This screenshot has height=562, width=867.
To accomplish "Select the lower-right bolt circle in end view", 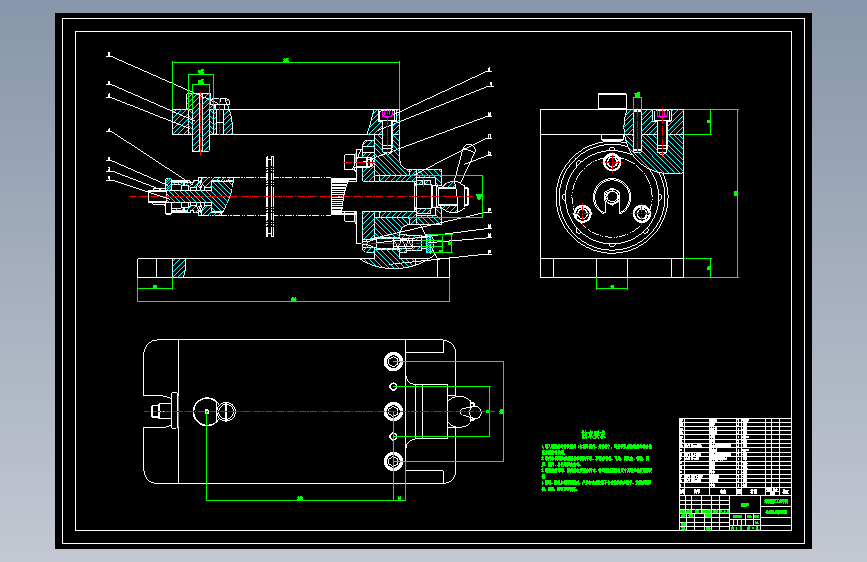I will coord(641,213).
